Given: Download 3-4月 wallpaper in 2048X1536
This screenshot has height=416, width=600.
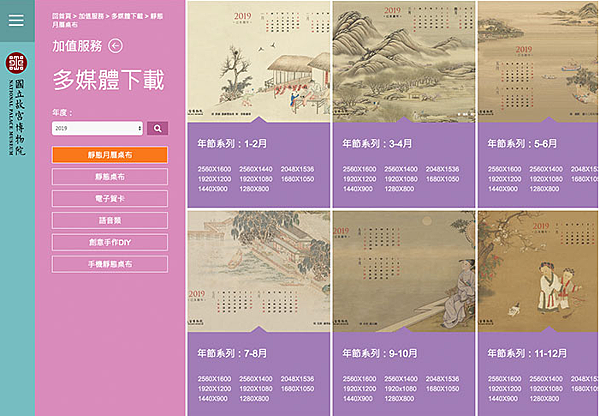Looking at the screenshot, I should 442,169.
